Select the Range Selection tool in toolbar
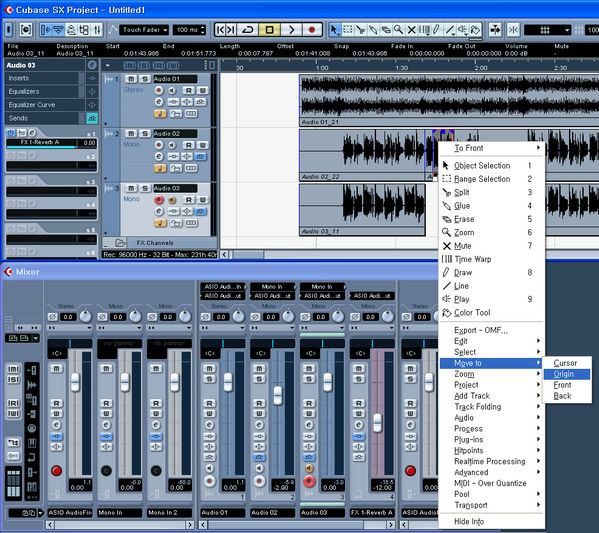Screen dimensions: 599x533 (348, 30)
